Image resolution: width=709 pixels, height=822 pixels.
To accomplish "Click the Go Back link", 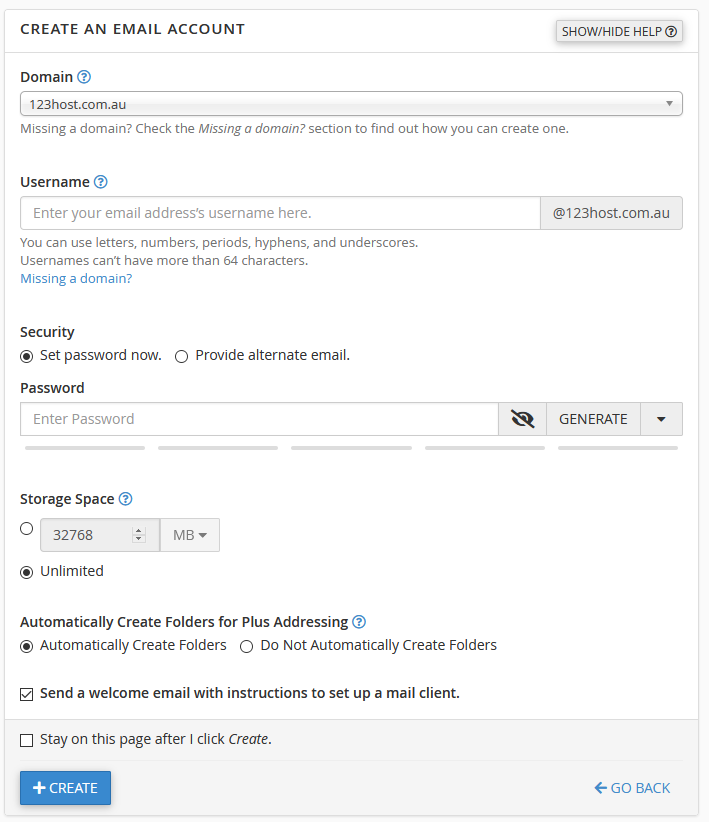I will click(640, 787).
